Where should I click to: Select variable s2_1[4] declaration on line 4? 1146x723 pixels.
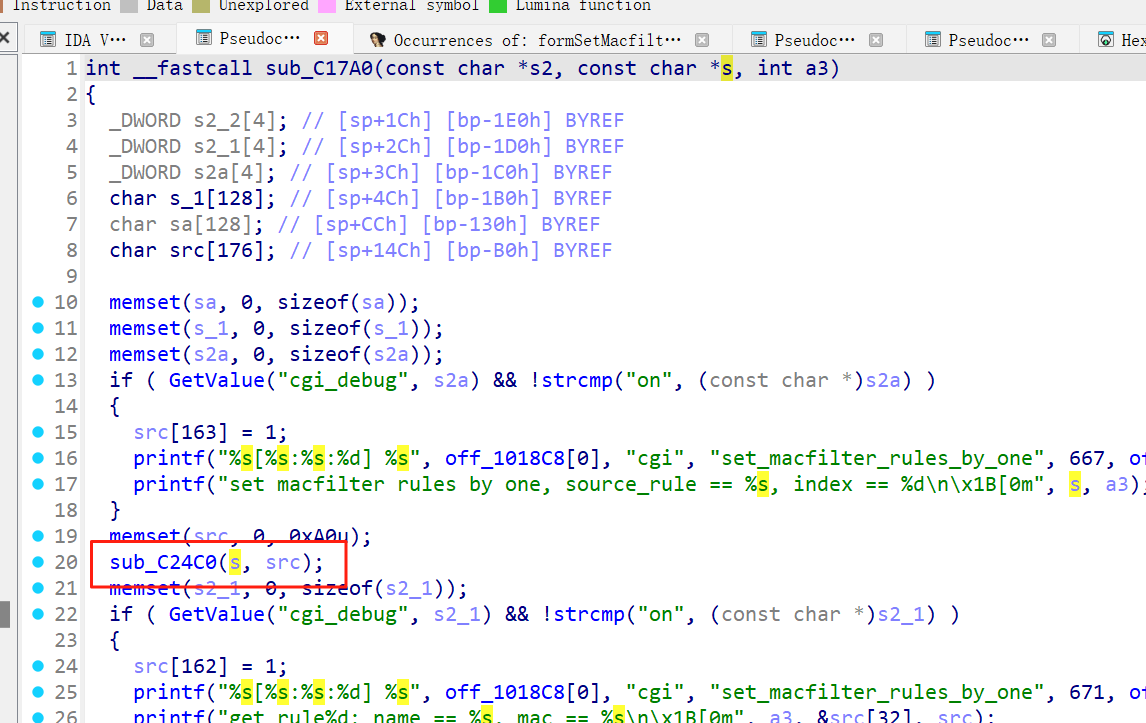(235, 146)
